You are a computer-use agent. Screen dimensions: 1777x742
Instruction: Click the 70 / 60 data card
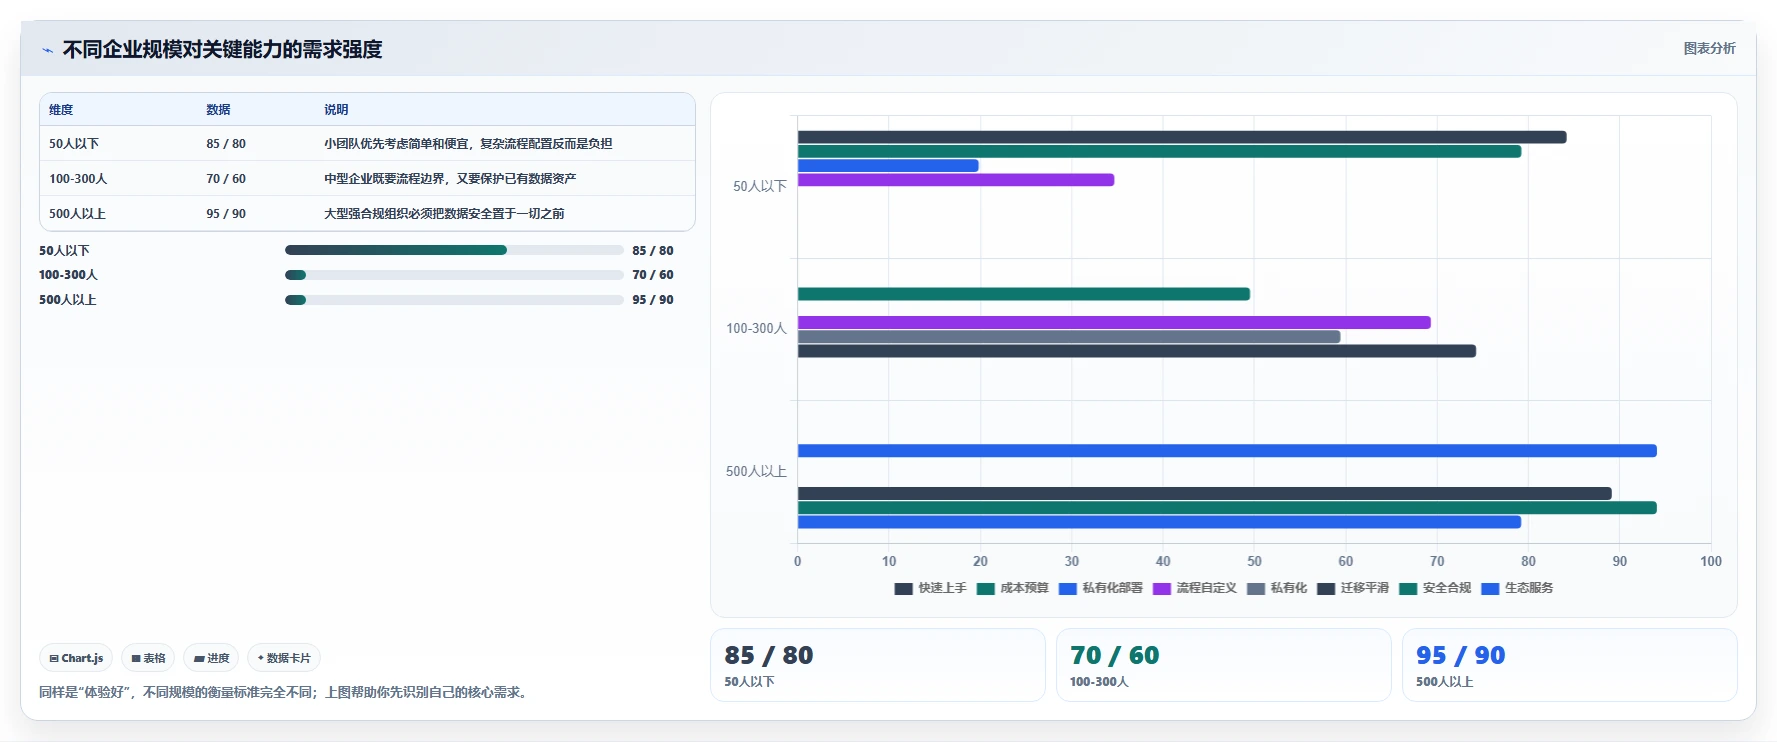pos(1223,665)
